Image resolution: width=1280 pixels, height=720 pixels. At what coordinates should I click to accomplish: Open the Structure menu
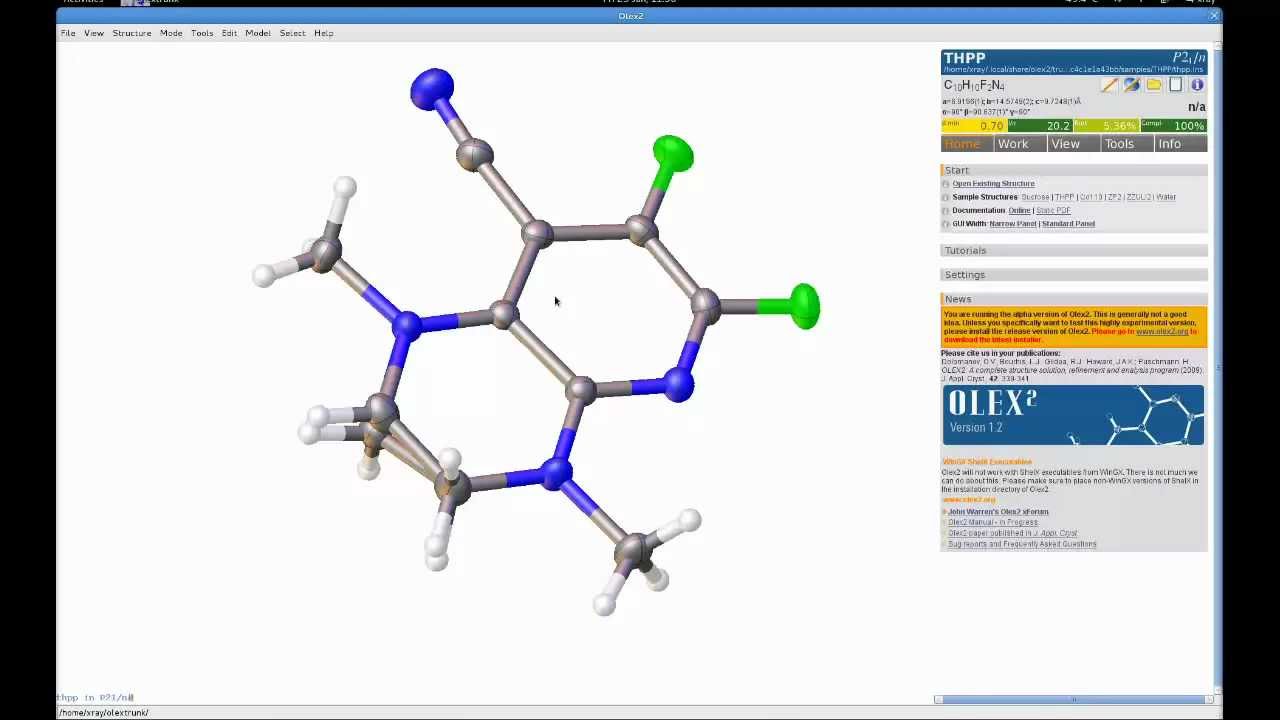pyautogui.click(x=132, y=33)
